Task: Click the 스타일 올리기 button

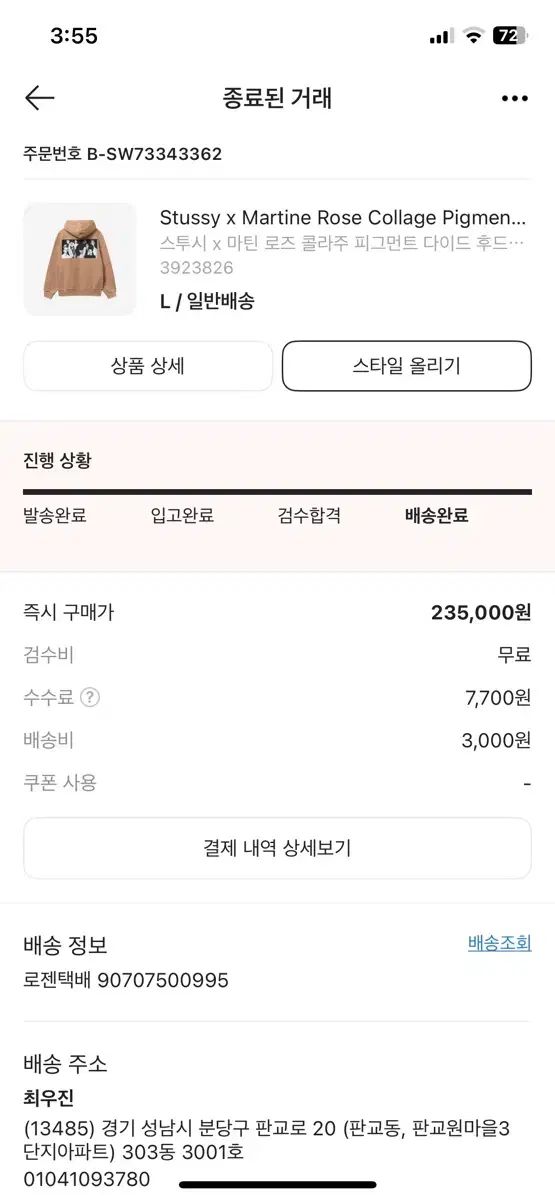Action: 406,366
